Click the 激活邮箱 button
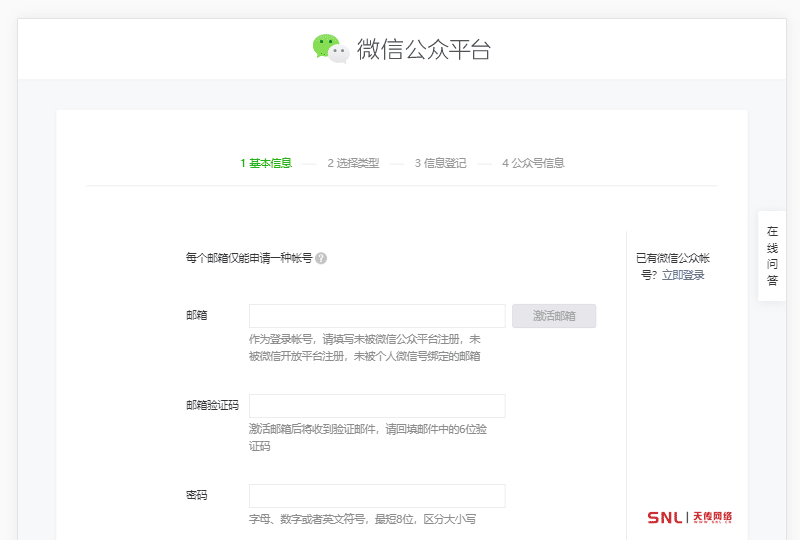The width and height of the screenshot is (800, 540). [x=554, y=316]
